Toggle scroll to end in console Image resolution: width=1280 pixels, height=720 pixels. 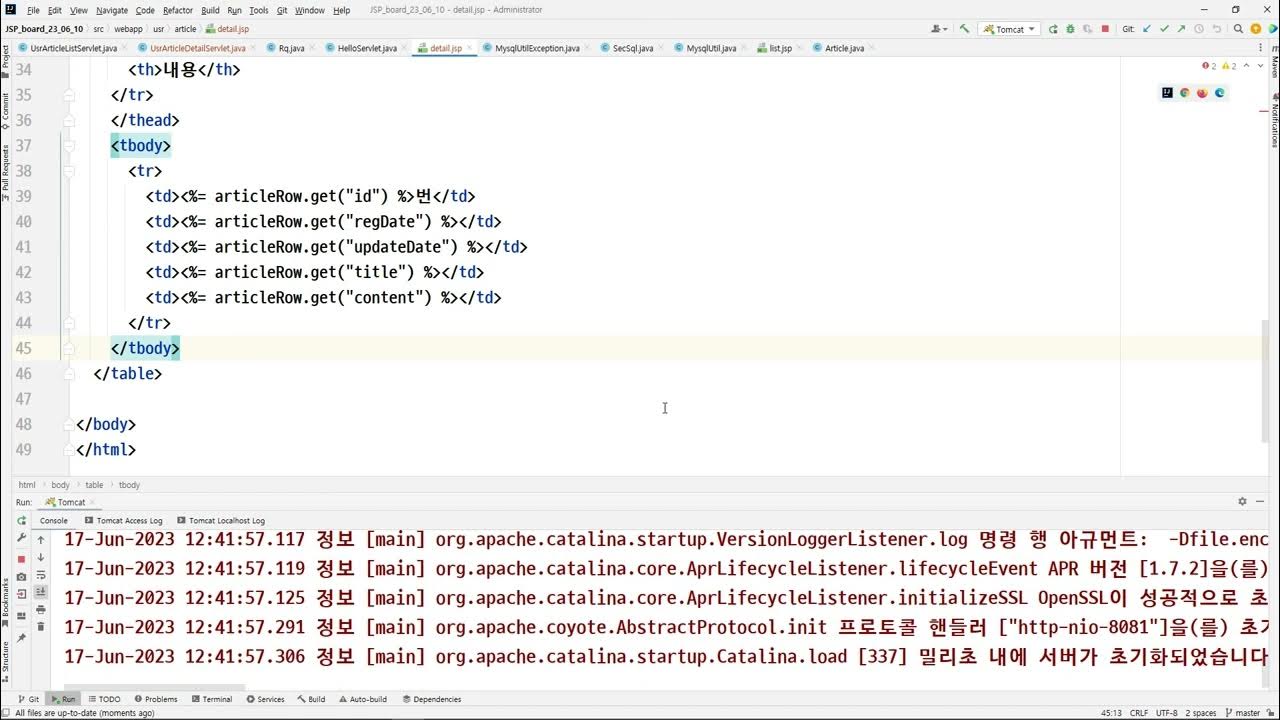click(41, 592)
